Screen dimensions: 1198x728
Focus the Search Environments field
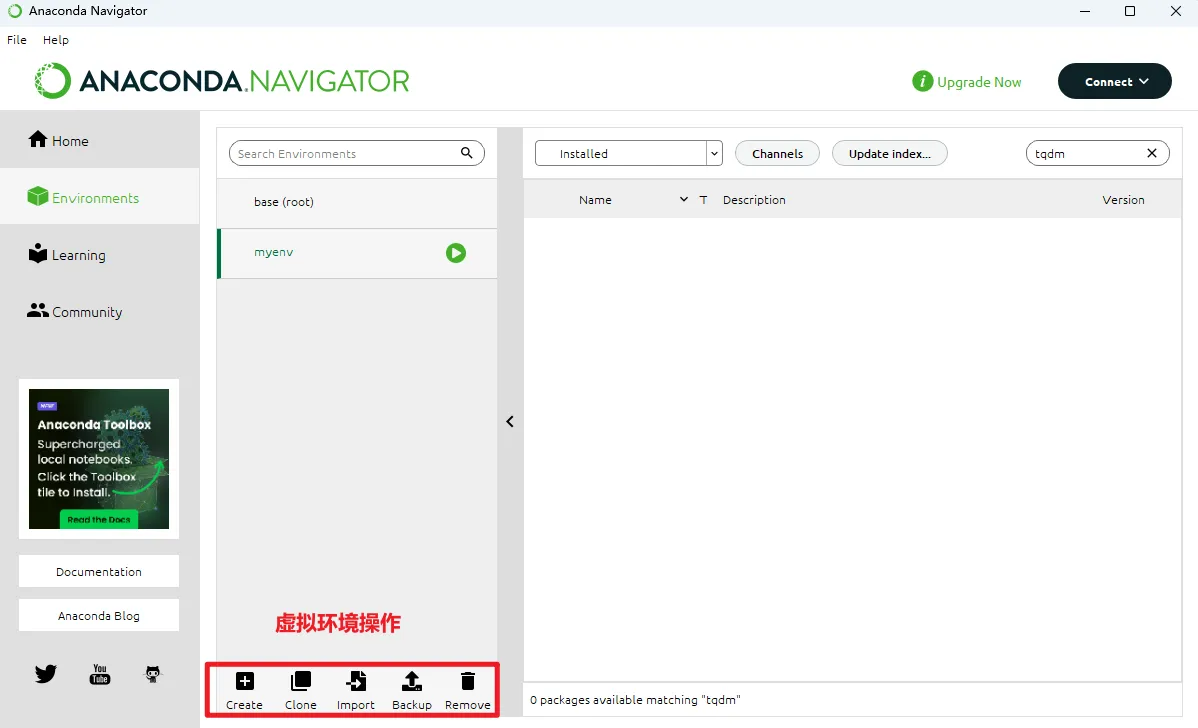pyautogui.click(x=357, y=153)
